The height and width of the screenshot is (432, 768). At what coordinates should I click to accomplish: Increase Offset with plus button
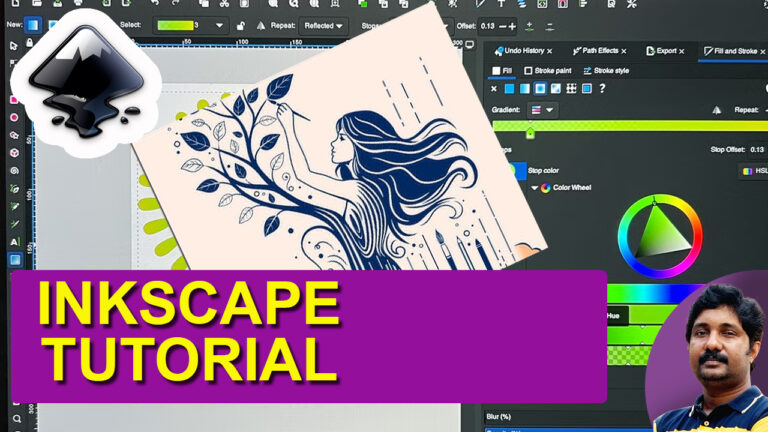(512, 26)
